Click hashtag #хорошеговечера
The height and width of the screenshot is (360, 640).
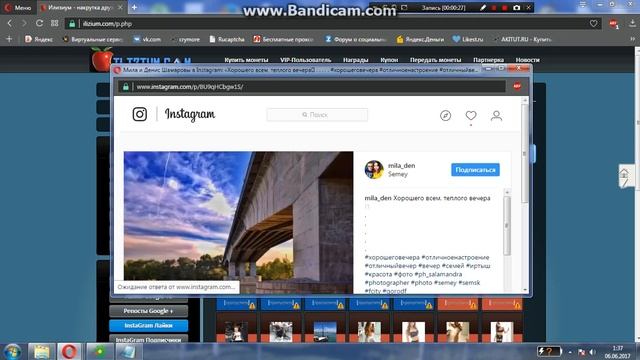(392, 258)
